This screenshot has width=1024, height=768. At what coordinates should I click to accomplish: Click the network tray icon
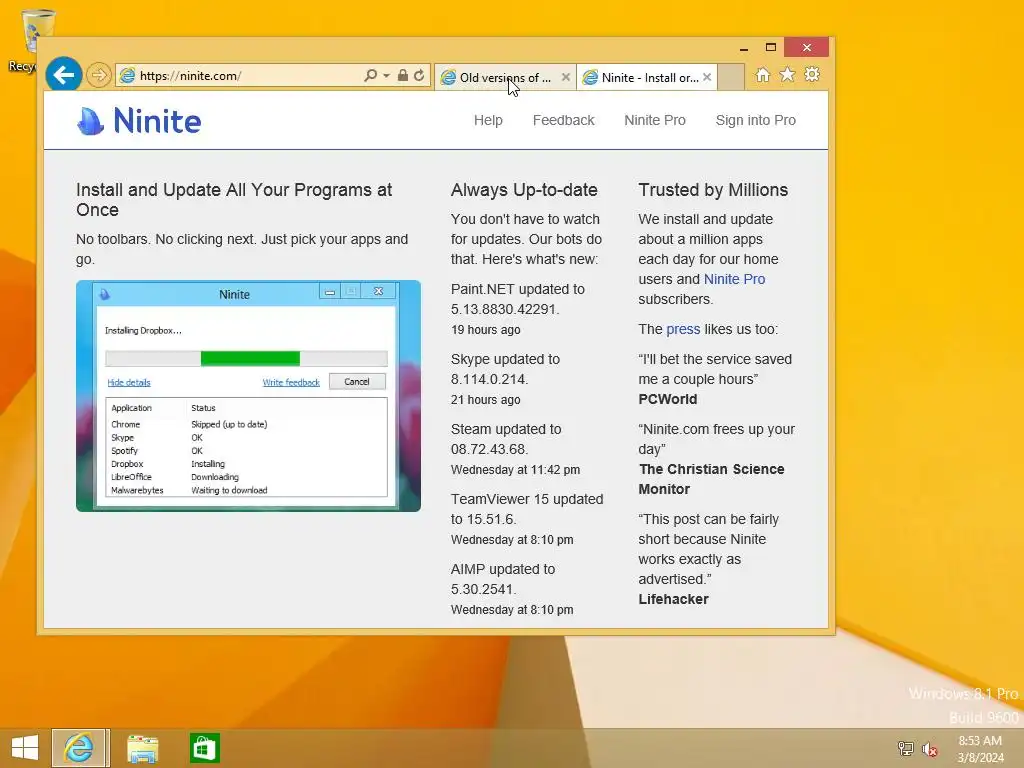(x=905, y=748)
